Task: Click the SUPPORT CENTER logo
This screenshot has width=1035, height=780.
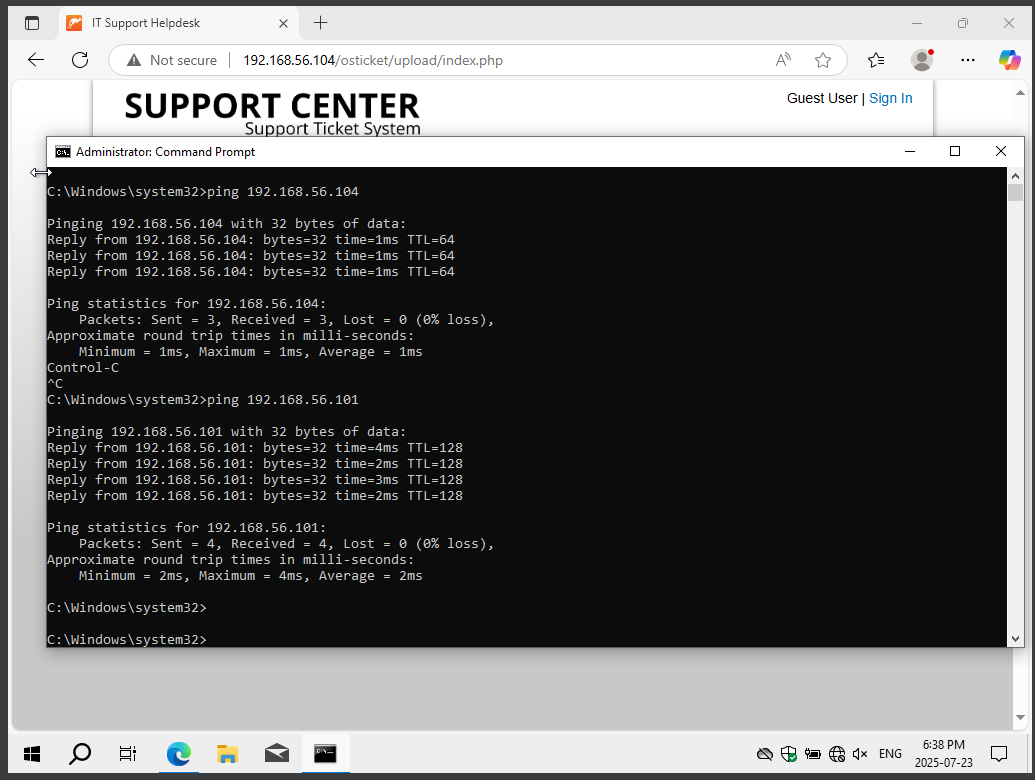Action: click(272, 112)
